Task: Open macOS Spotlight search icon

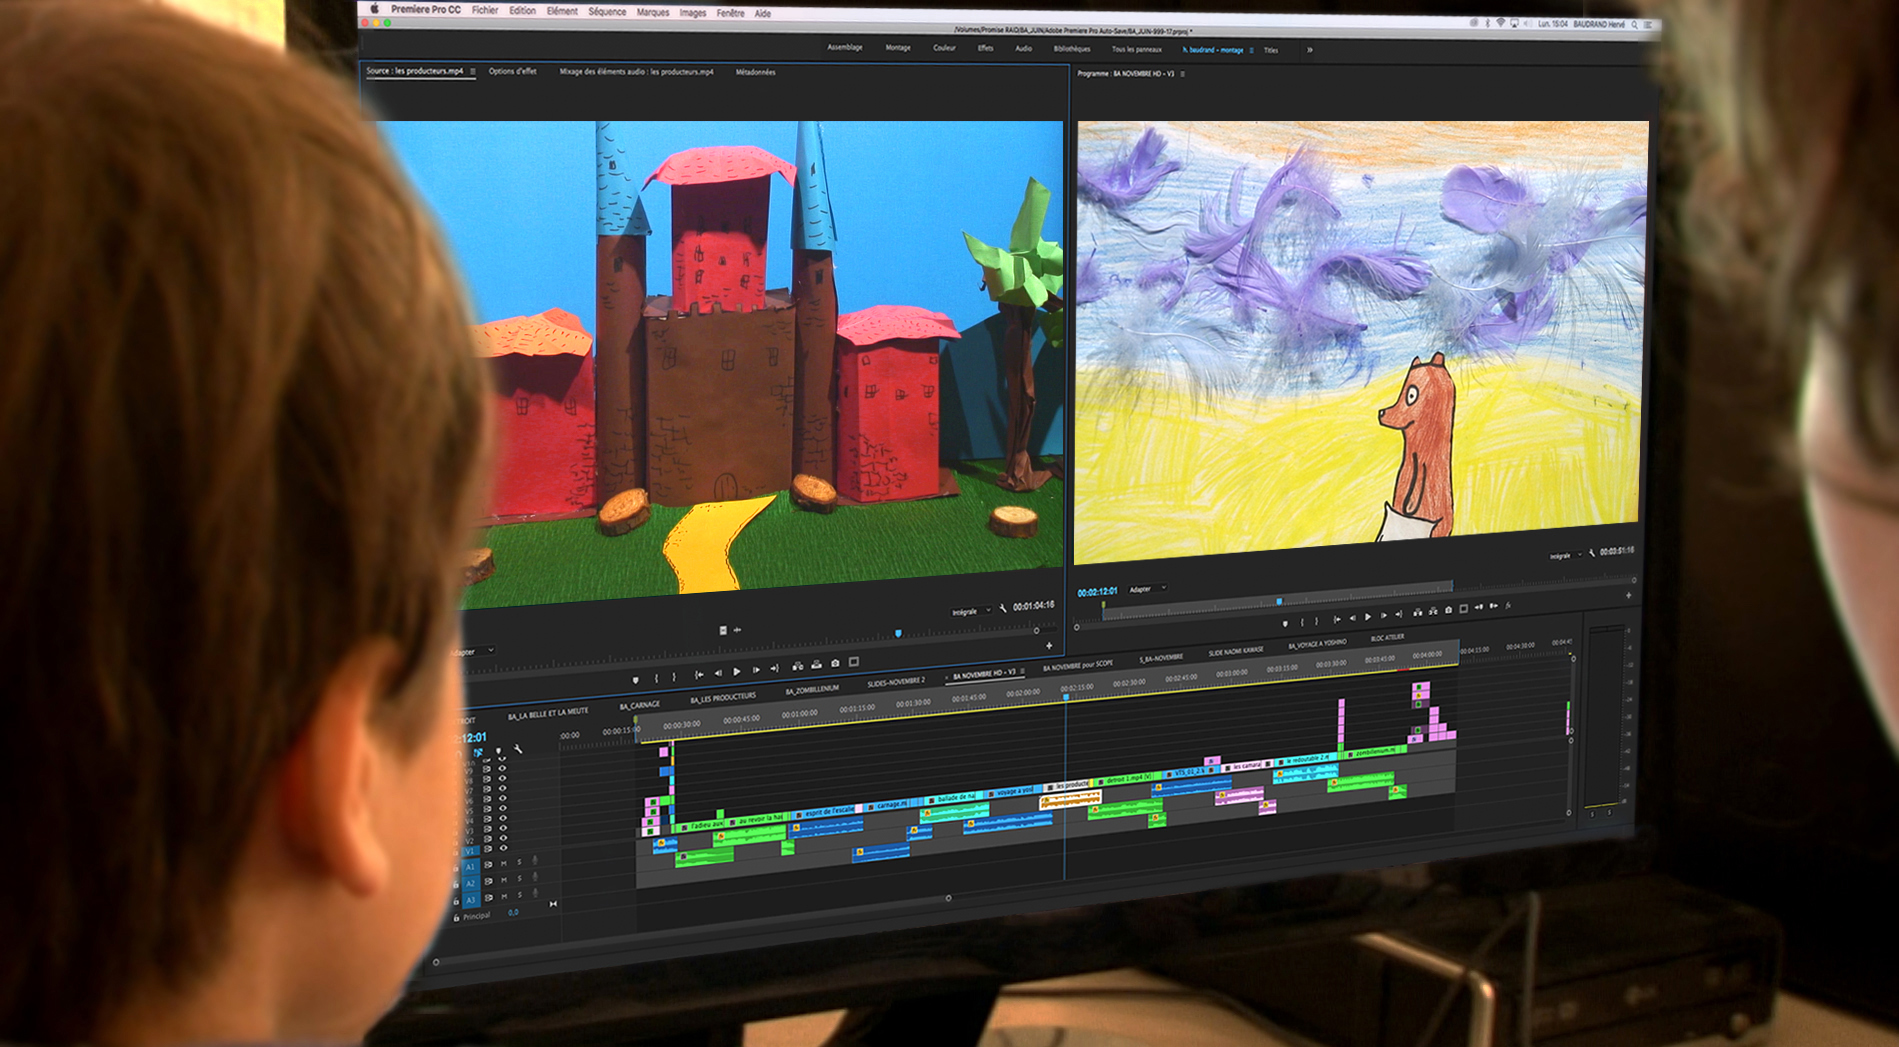Action: coord(1636,24)
